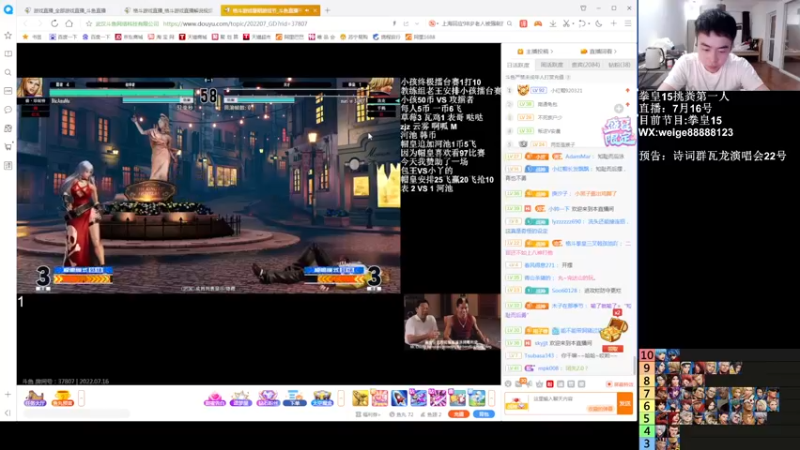
Task: Open the 阿里1688 bookmark
Action: (420, 37)
